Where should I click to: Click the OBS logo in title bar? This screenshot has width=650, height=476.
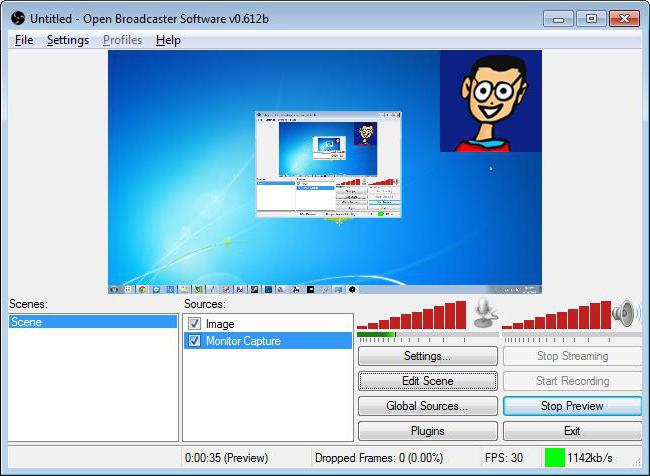pos(18,18)
